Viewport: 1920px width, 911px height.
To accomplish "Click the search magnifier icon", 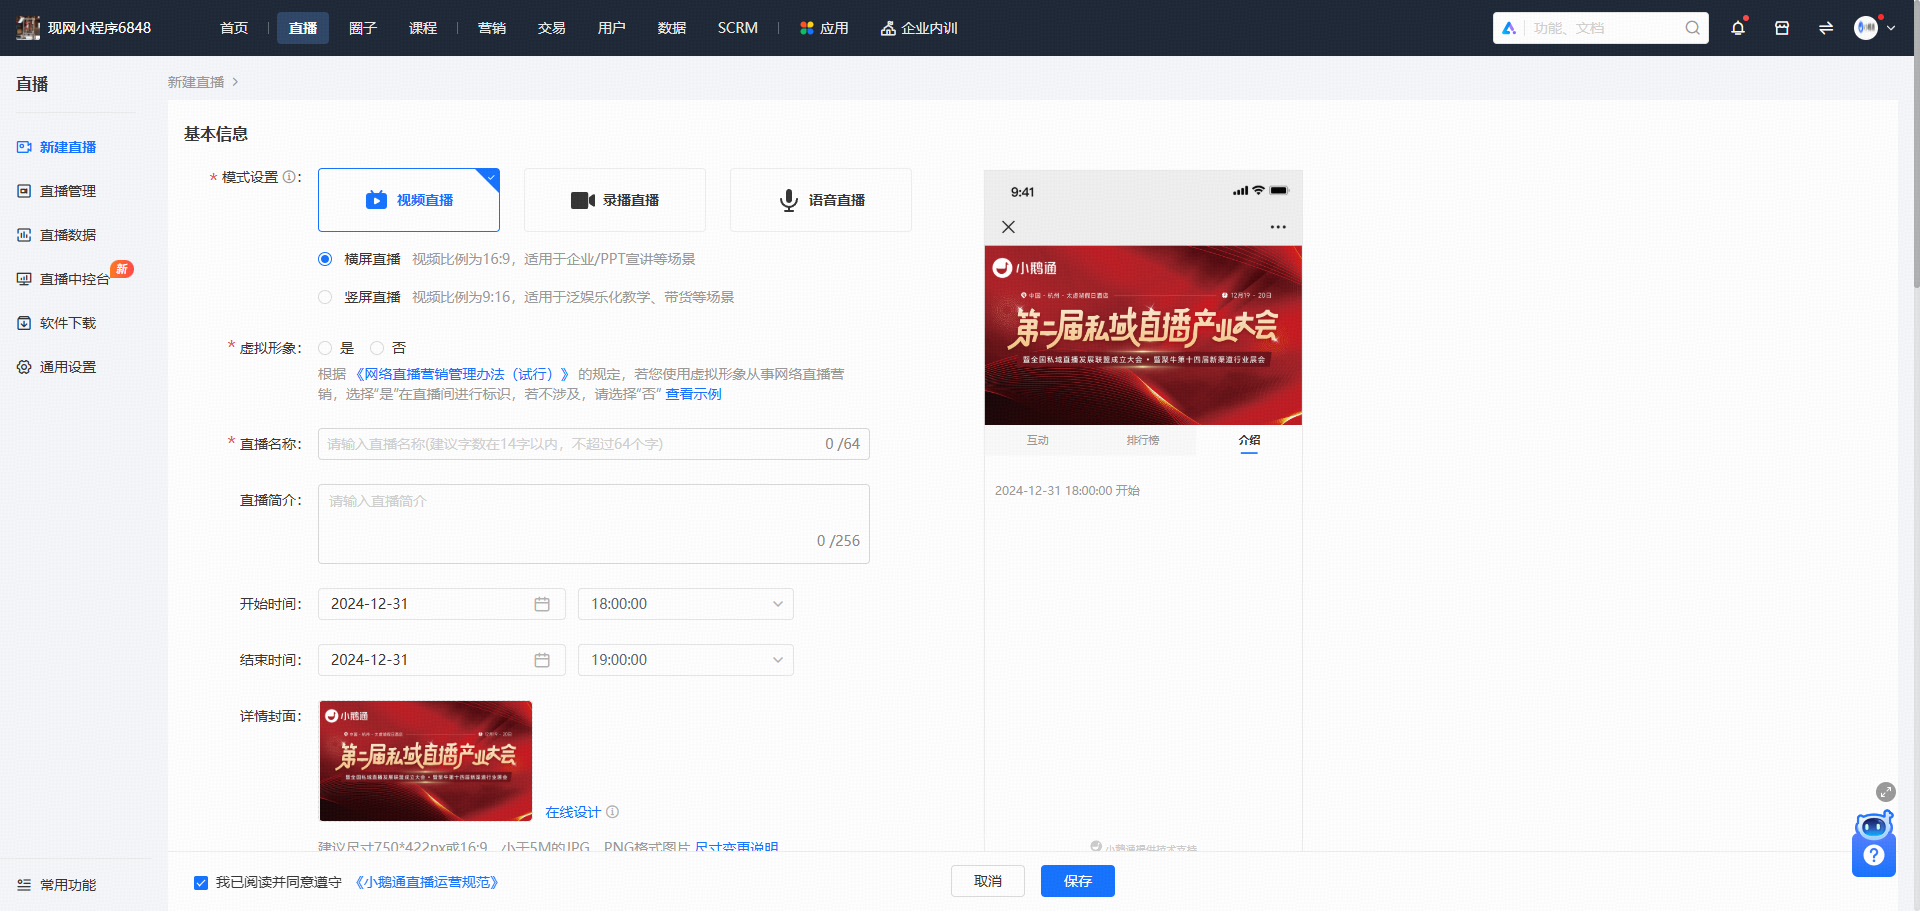I will [1692, 28].
